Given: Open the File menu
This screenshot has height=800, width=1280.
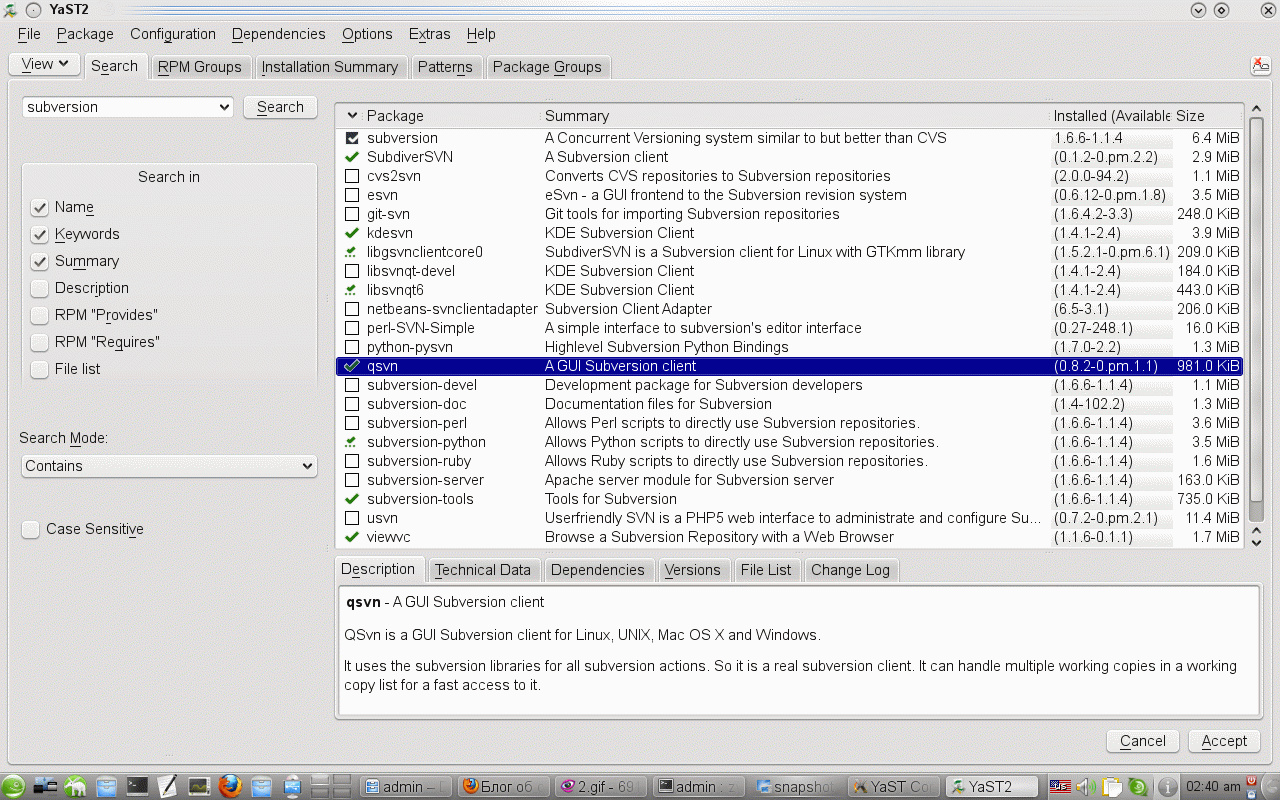Looking at the screenshot, I should pos(29,34).
